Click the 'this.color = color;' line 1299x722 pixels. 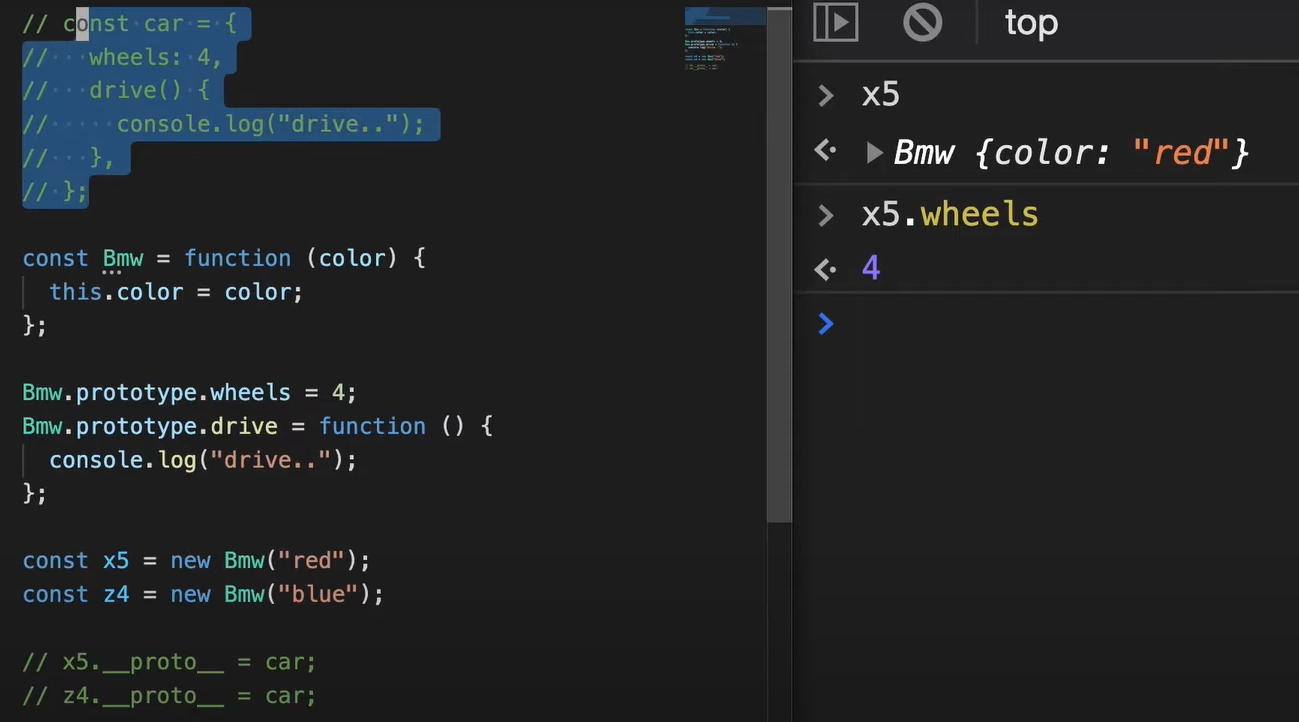[x=176, y=292]
